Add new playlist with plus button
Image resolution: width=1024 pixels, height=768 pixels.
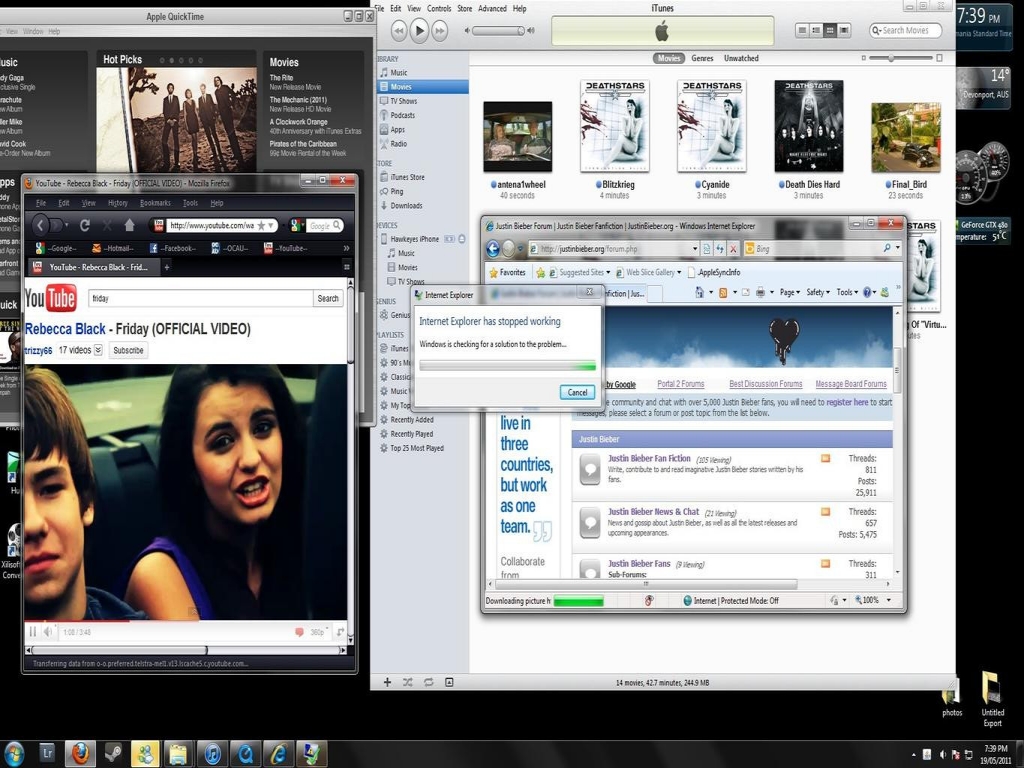387,682
